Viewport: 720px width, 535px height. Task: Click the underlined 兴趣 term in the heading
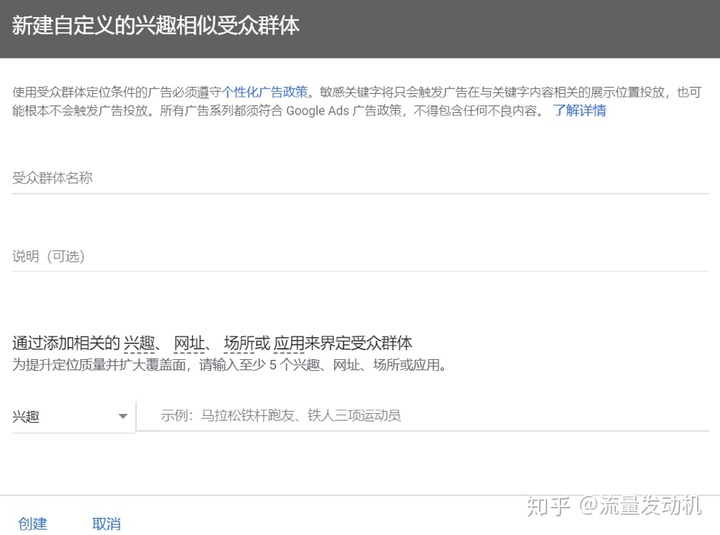point(139,344)
